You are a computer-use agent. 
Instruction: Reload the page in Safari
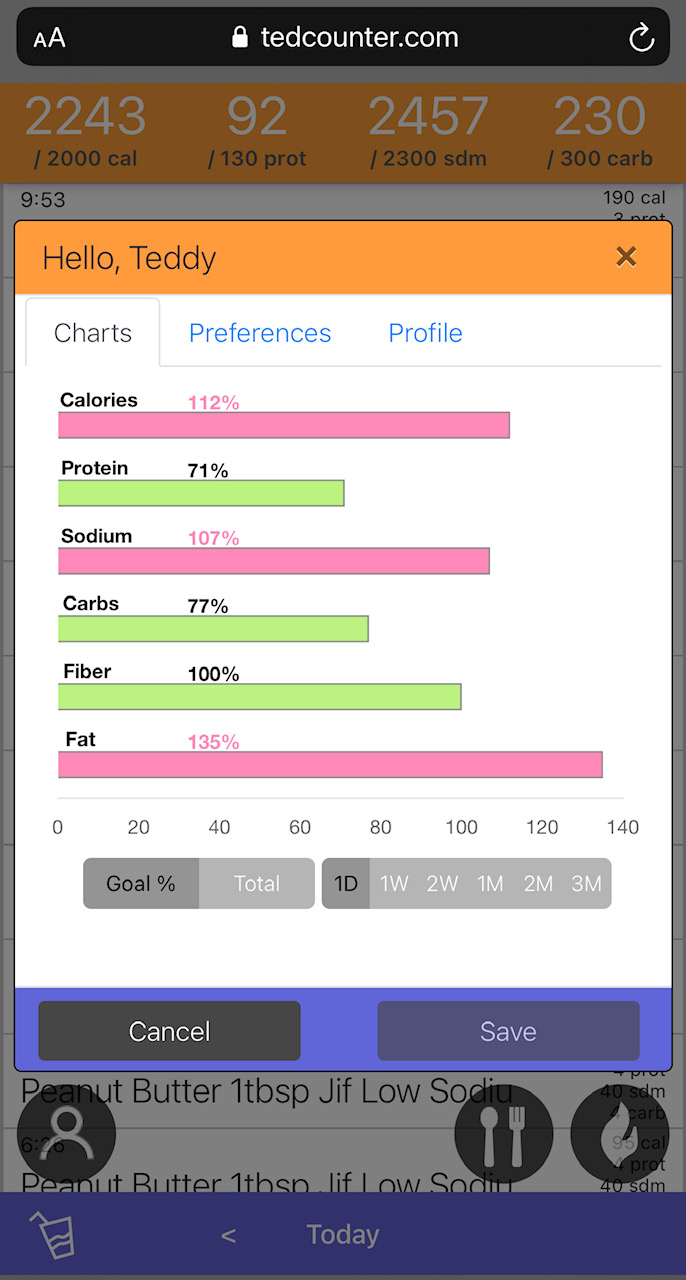641,38
